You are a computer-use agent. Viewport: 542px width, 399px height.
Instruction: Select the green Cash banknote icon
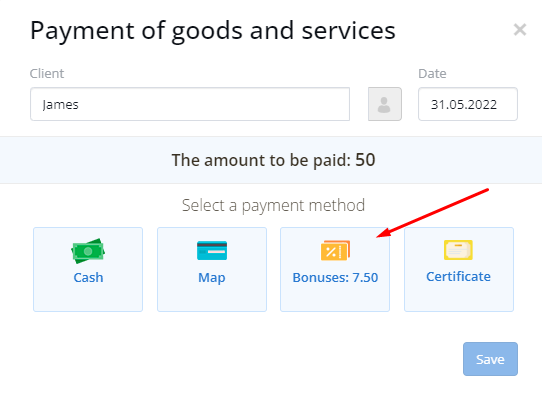click(x=88, y=251)
